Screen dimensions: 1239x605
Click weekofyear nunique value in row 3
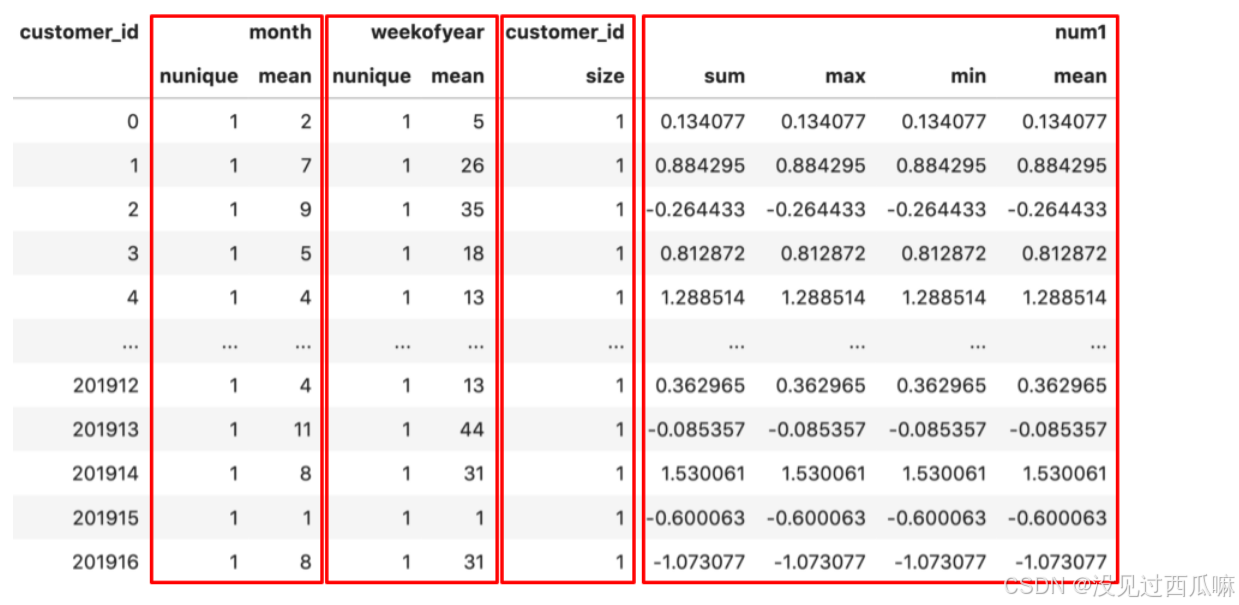pyautogui.click(x=406, y=254)
